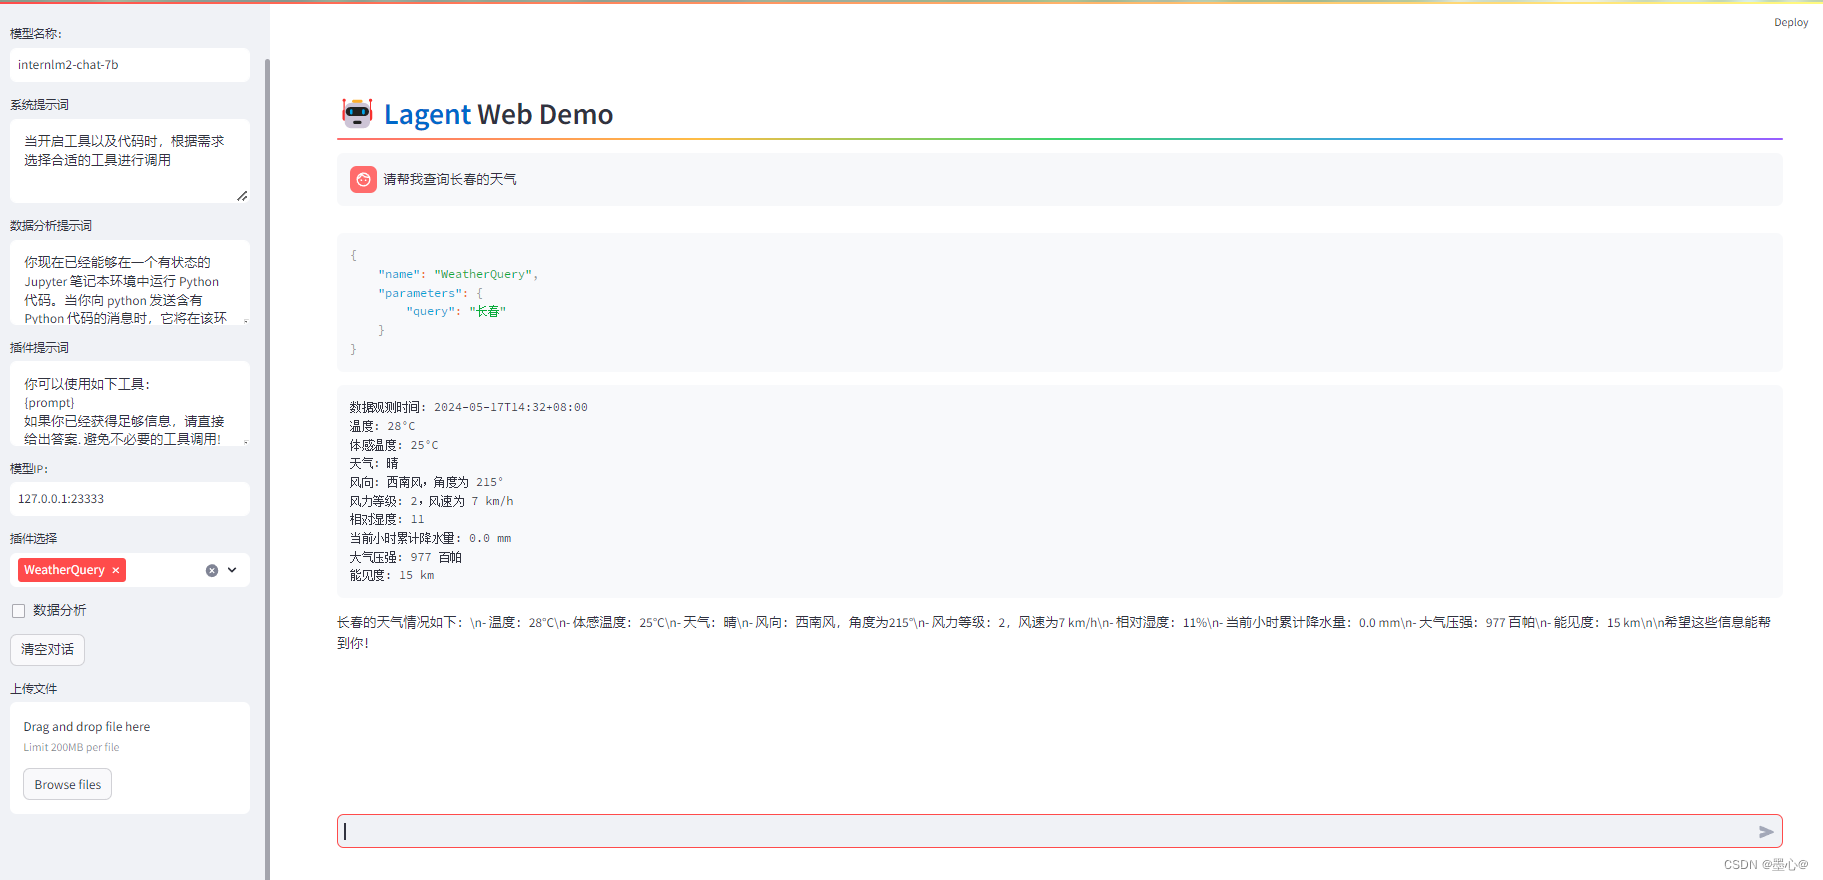Click the Lagent Web Demo title
Screen dimensions: 1823x880
[498, 114]
